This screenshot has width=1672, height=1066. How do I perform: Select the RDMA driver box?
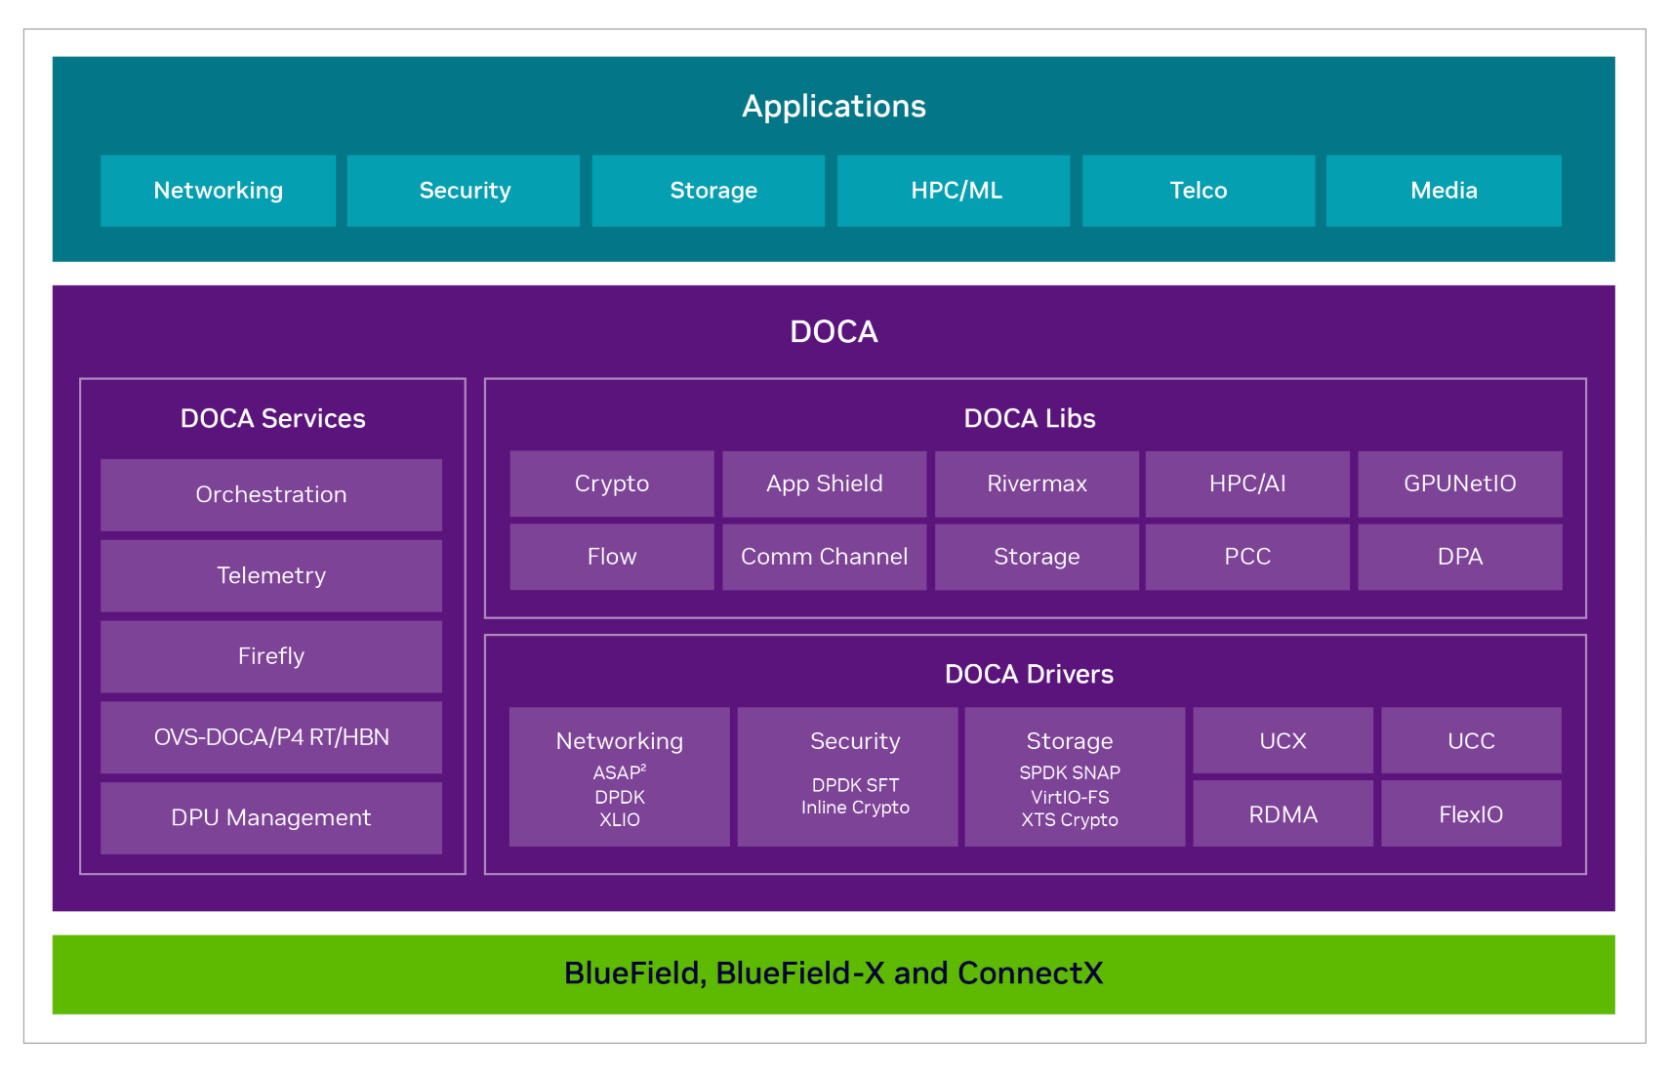pyautogui.click(x=1283, y=814)
